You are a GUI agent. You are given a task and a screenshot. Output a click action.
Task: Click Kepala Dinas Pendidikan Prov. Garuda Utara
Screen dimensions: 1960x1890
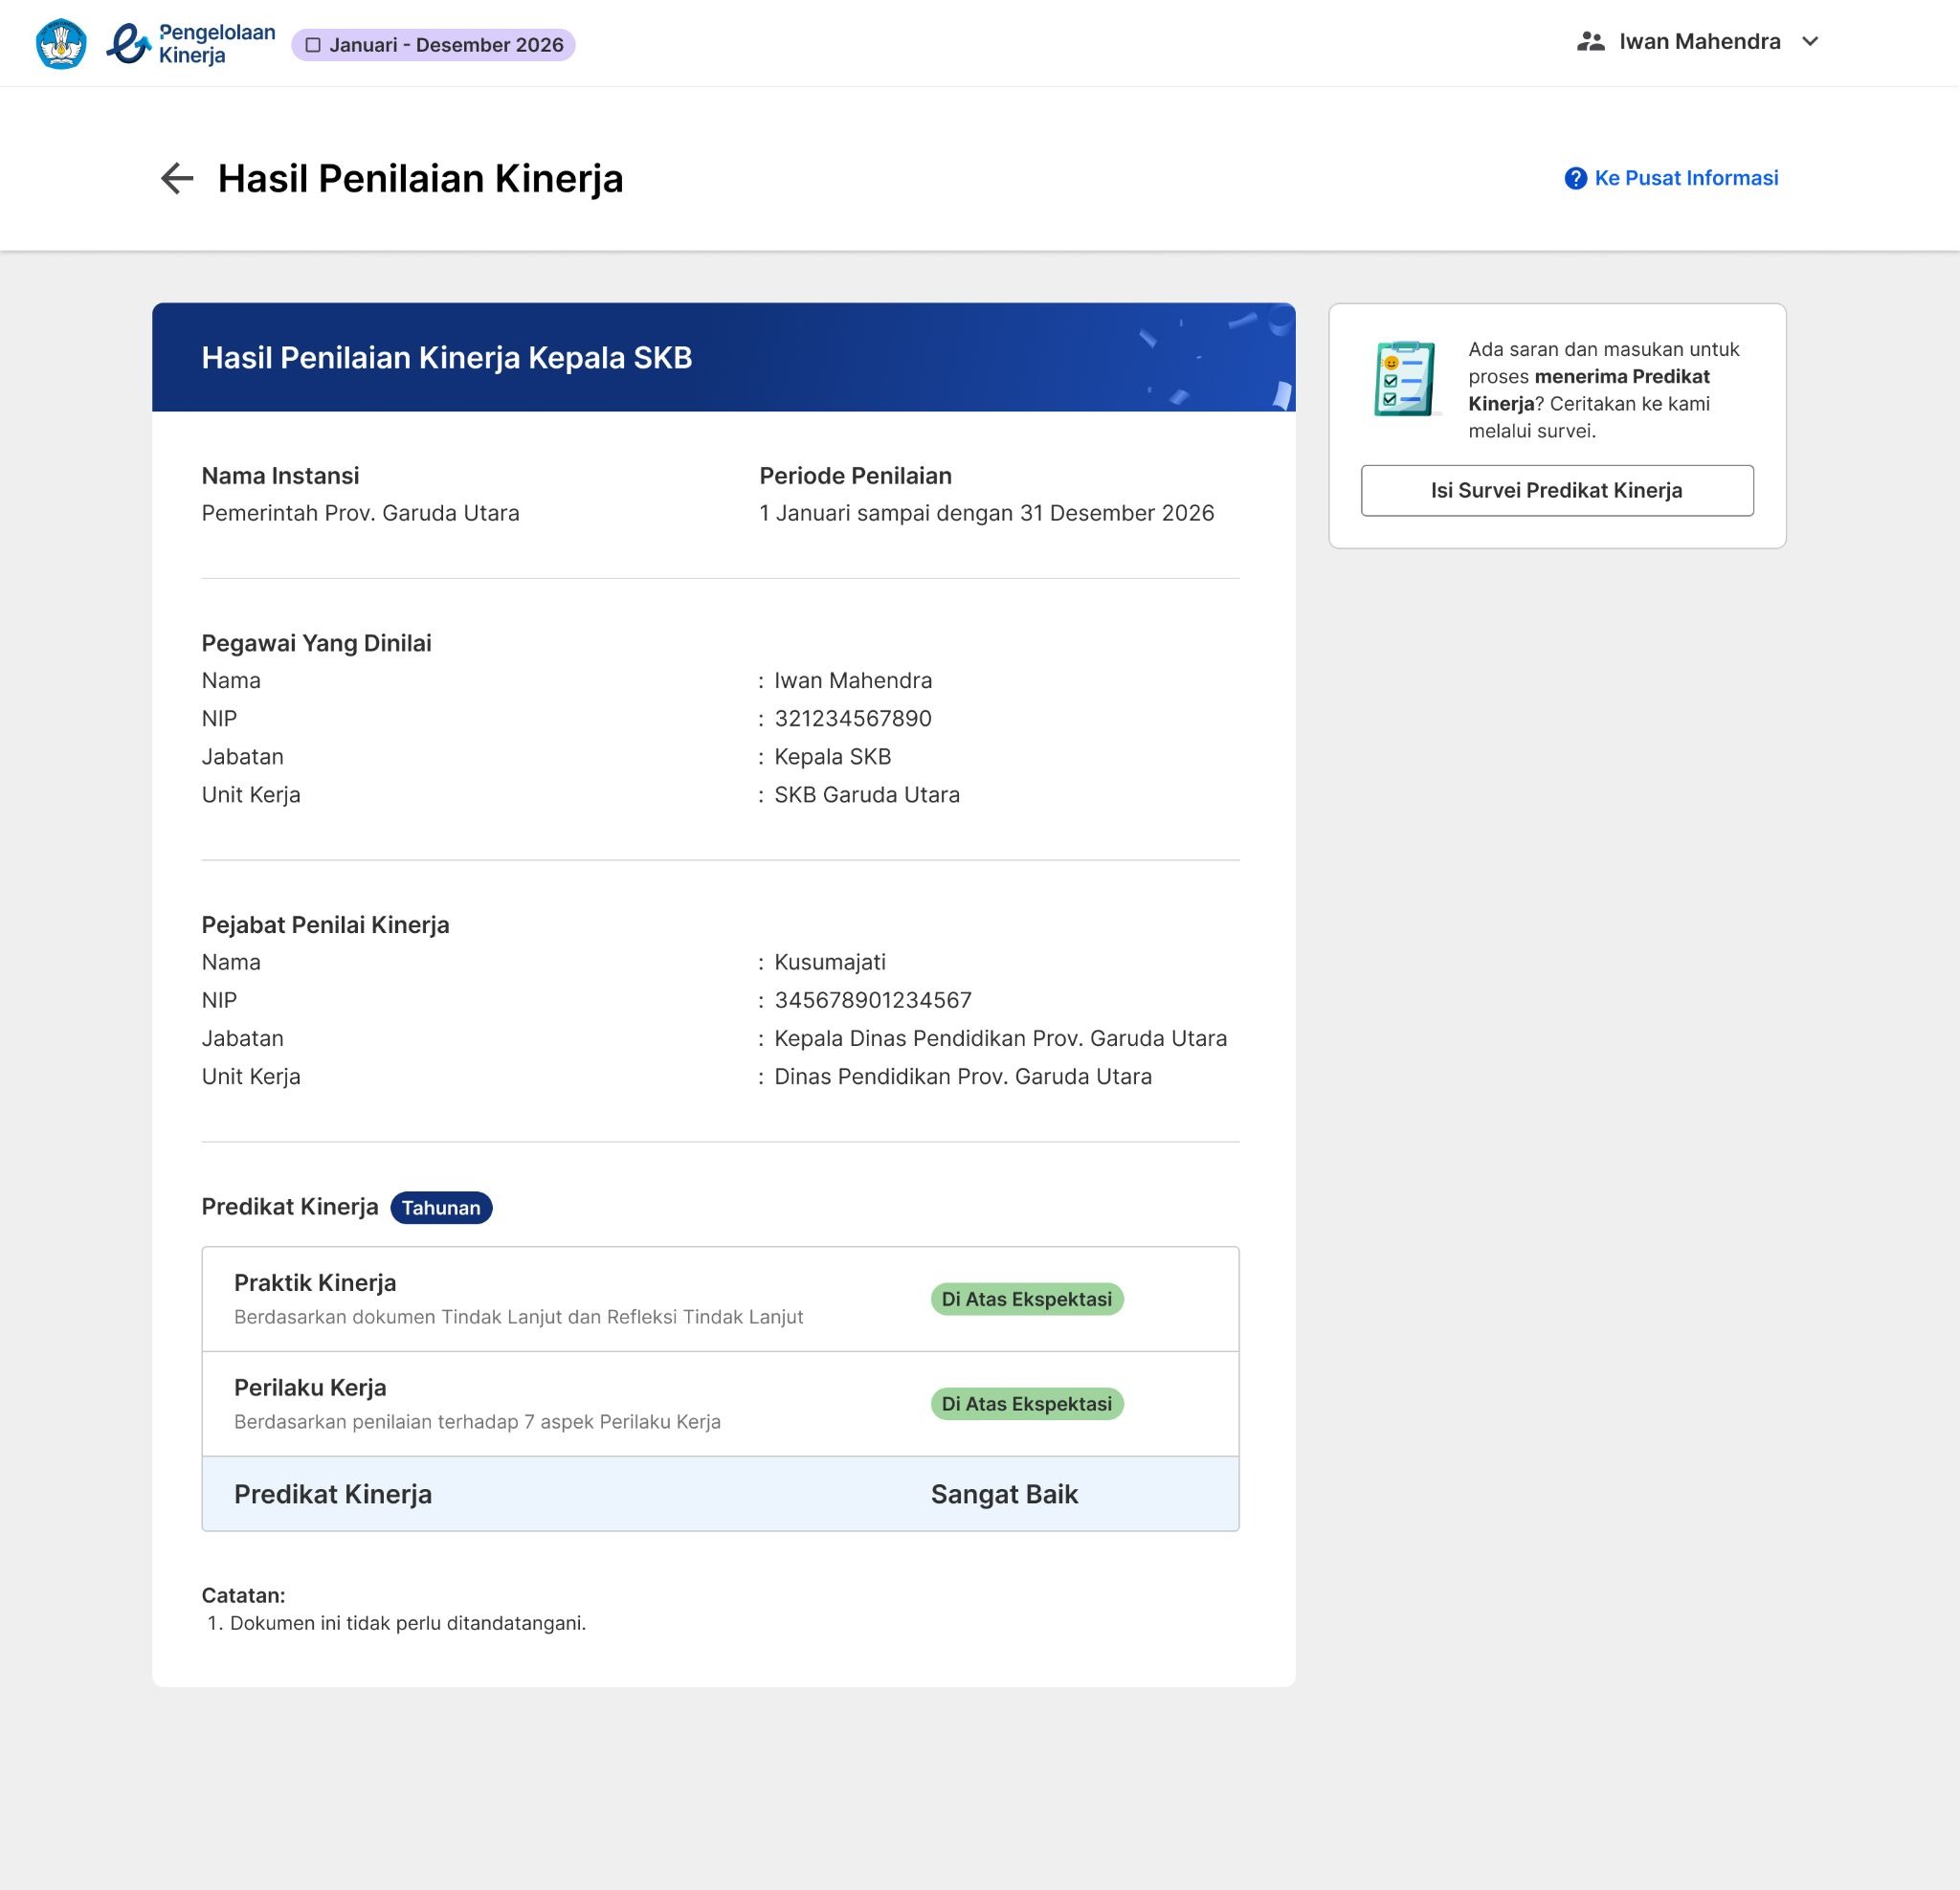[1000, 1038]
